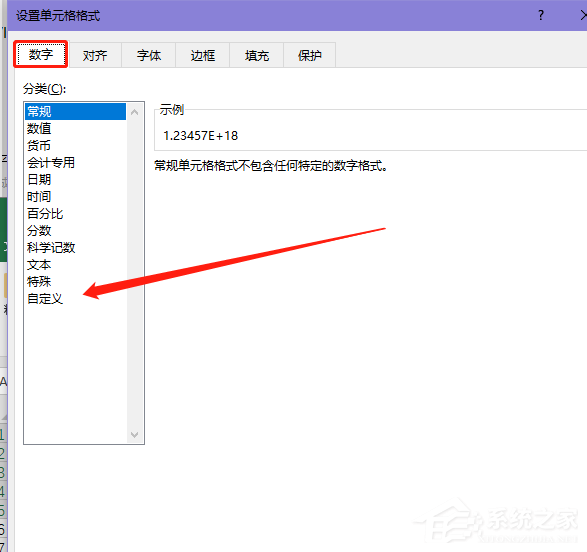The image size is (587, 552).
Task: Select the 文本 category
Action: coord(75,265)
